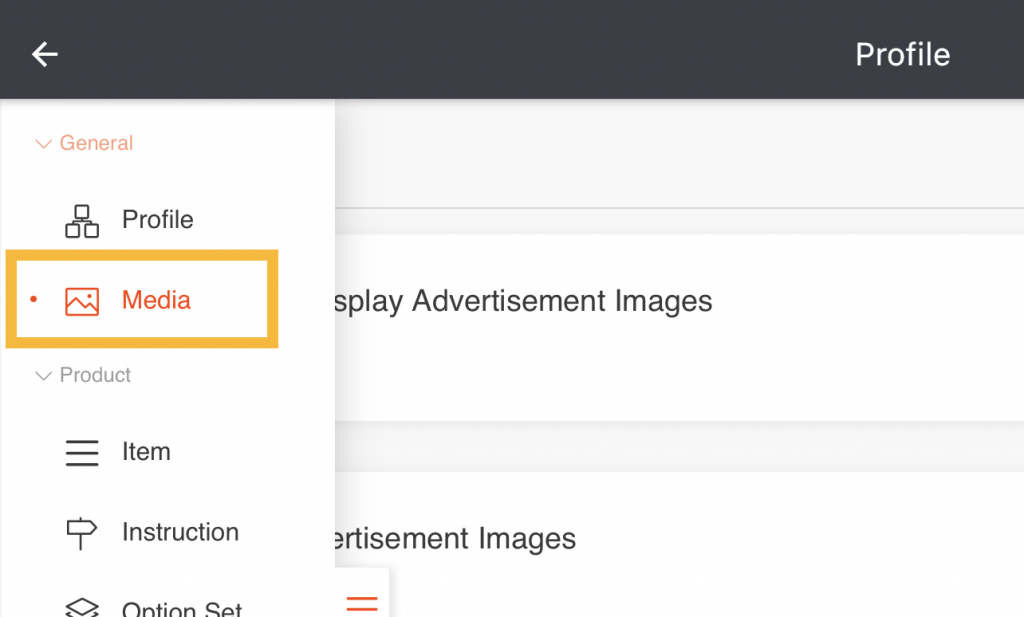Click the Option Set layers icon
Viewport: 1024px width, 617px height.
(x=82, y=607)
